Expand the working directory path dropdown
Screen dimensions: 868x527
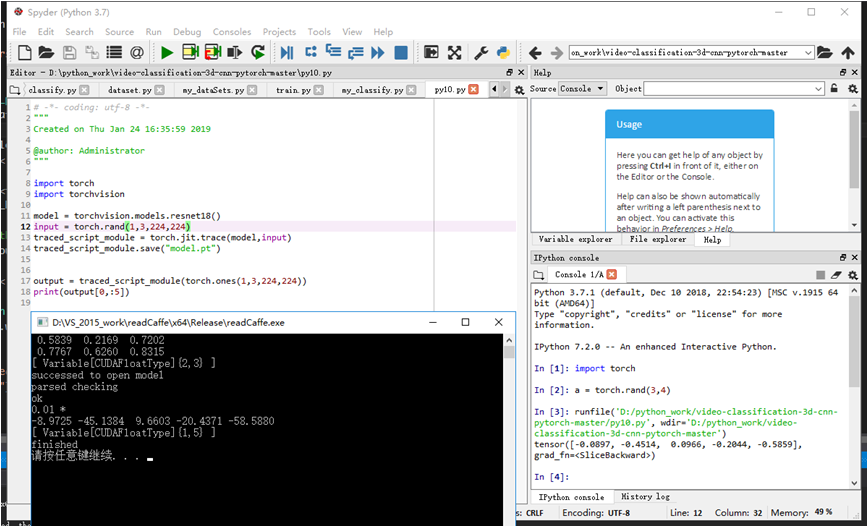point(808,52)
